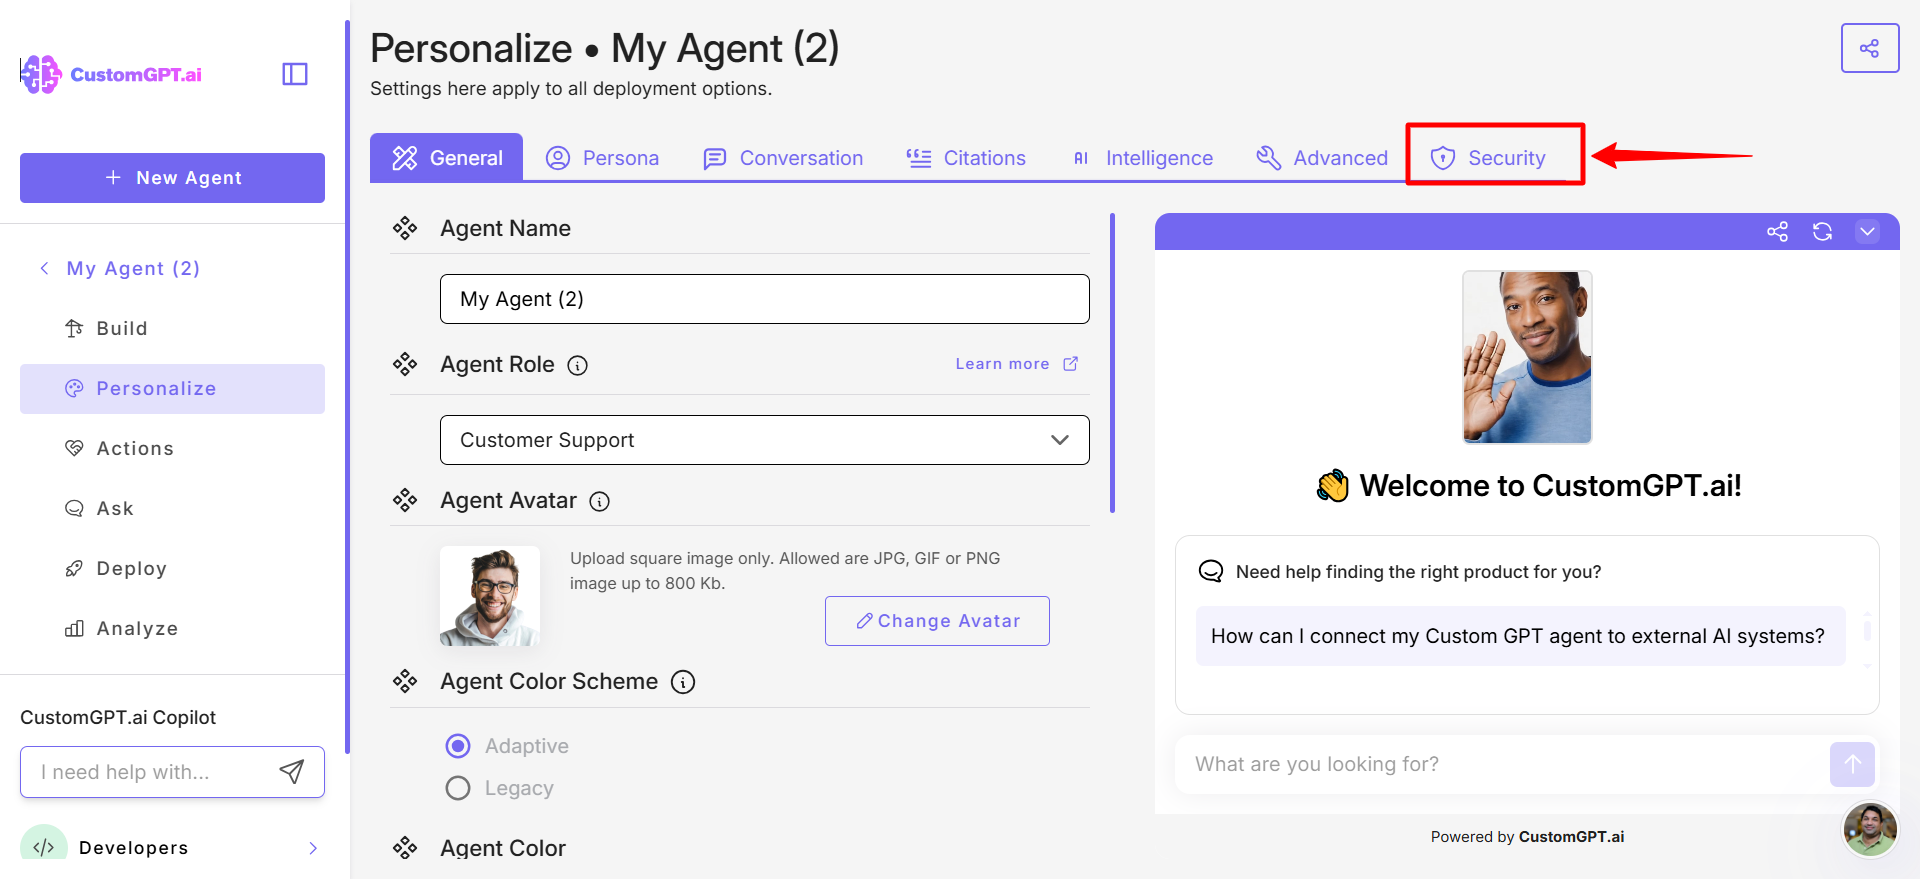Switch to the Persona tab
This screenshot has height=879, width=1920.
602,158
